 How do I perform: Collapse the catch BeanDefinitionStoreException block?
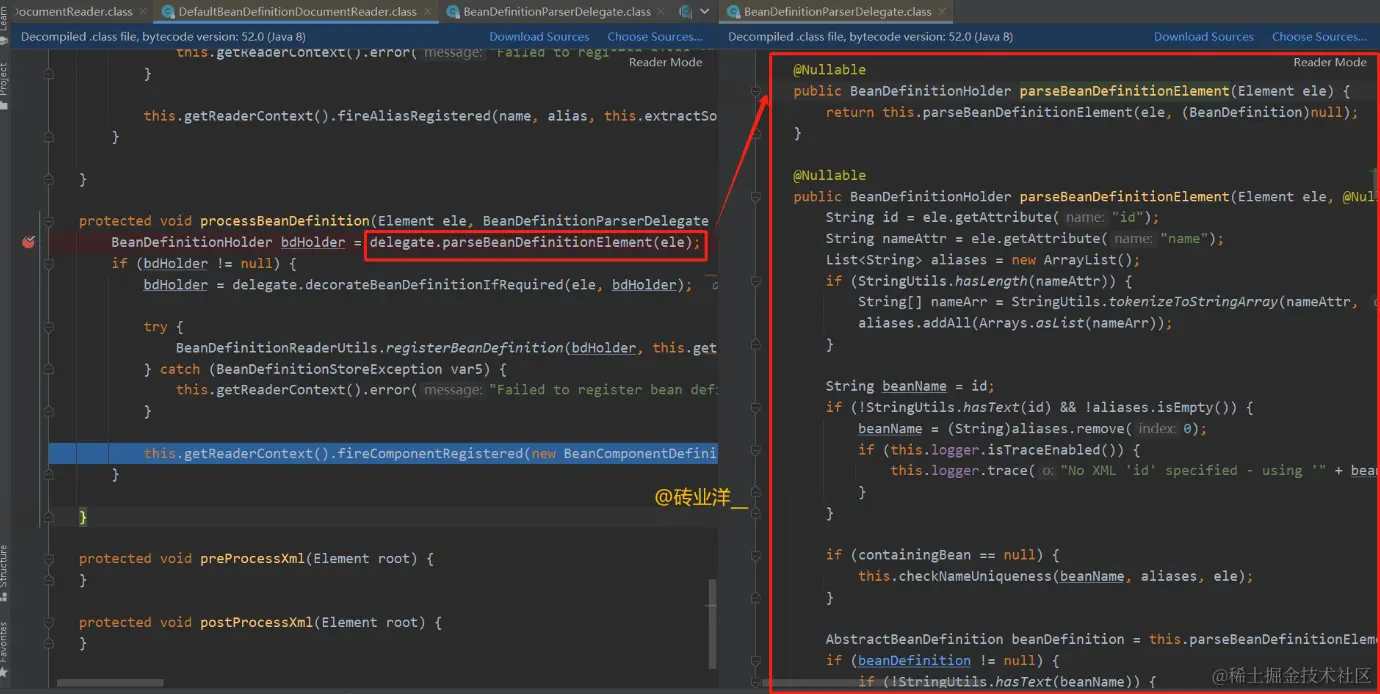[x=48, y=369]
